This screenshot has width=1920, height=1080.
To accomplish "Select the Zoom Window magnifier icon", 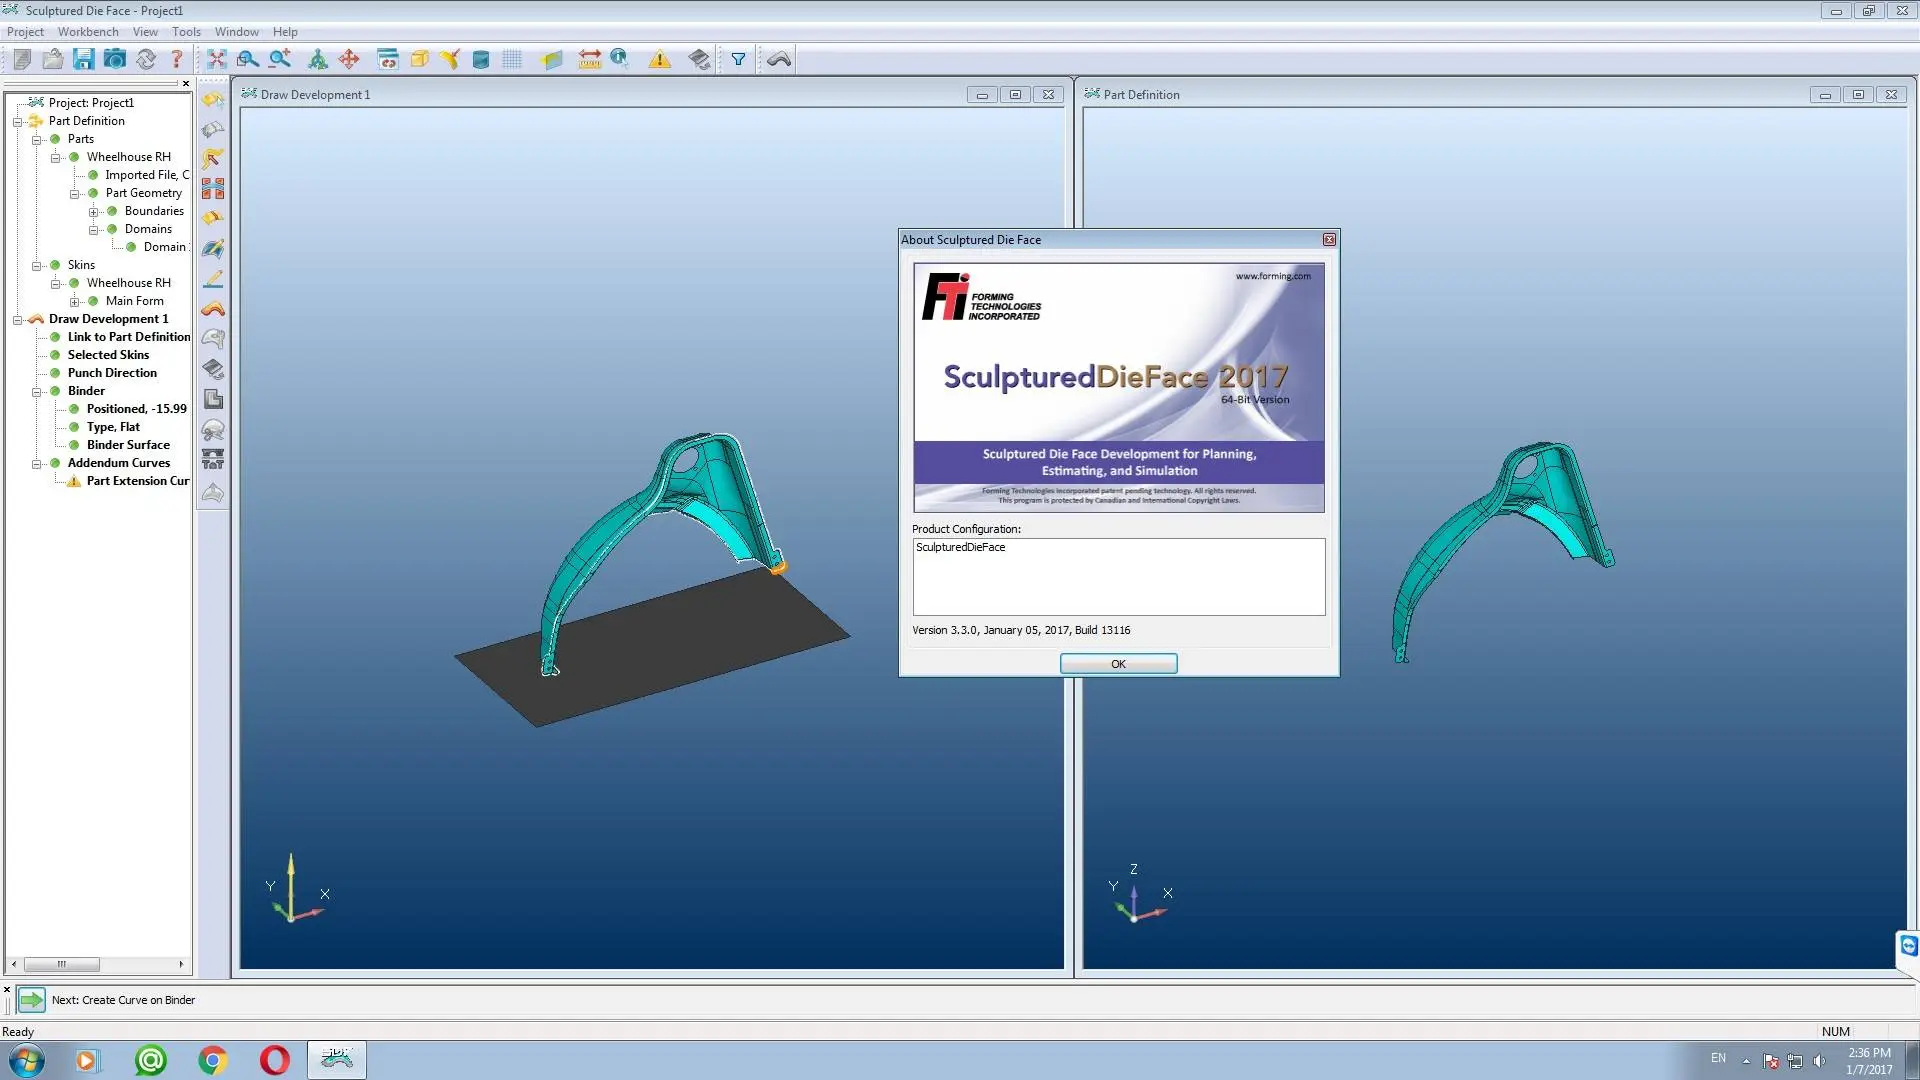I will (x=248, y=60).
